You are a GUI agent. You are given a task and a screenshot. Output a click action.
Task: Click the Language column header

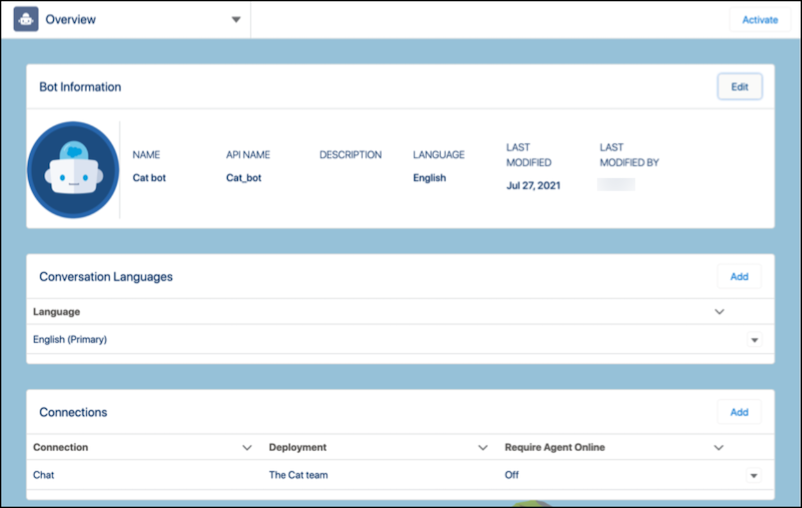pos(57,312)
